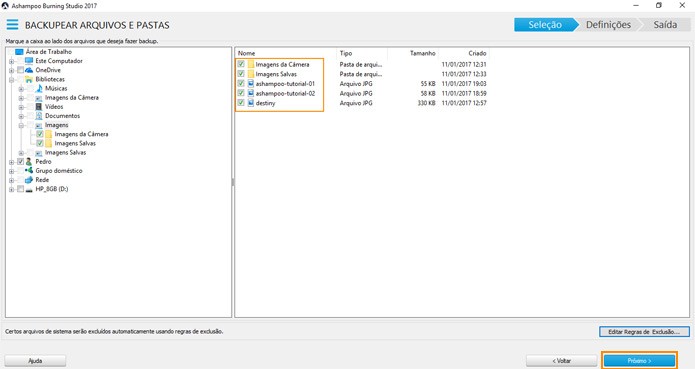The image size is (695, 369).
Task: Click the HP_8GB (D:) drive icon
Action: tap(29, 189)
